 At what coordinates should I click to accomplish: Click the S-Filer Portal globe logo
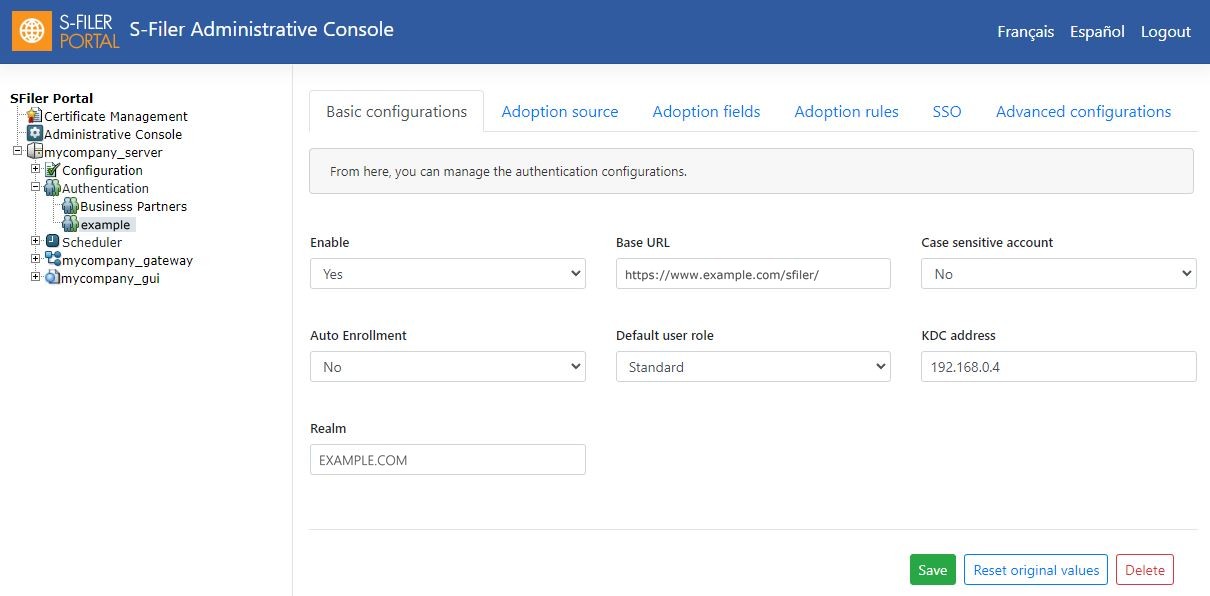point(32,31)
